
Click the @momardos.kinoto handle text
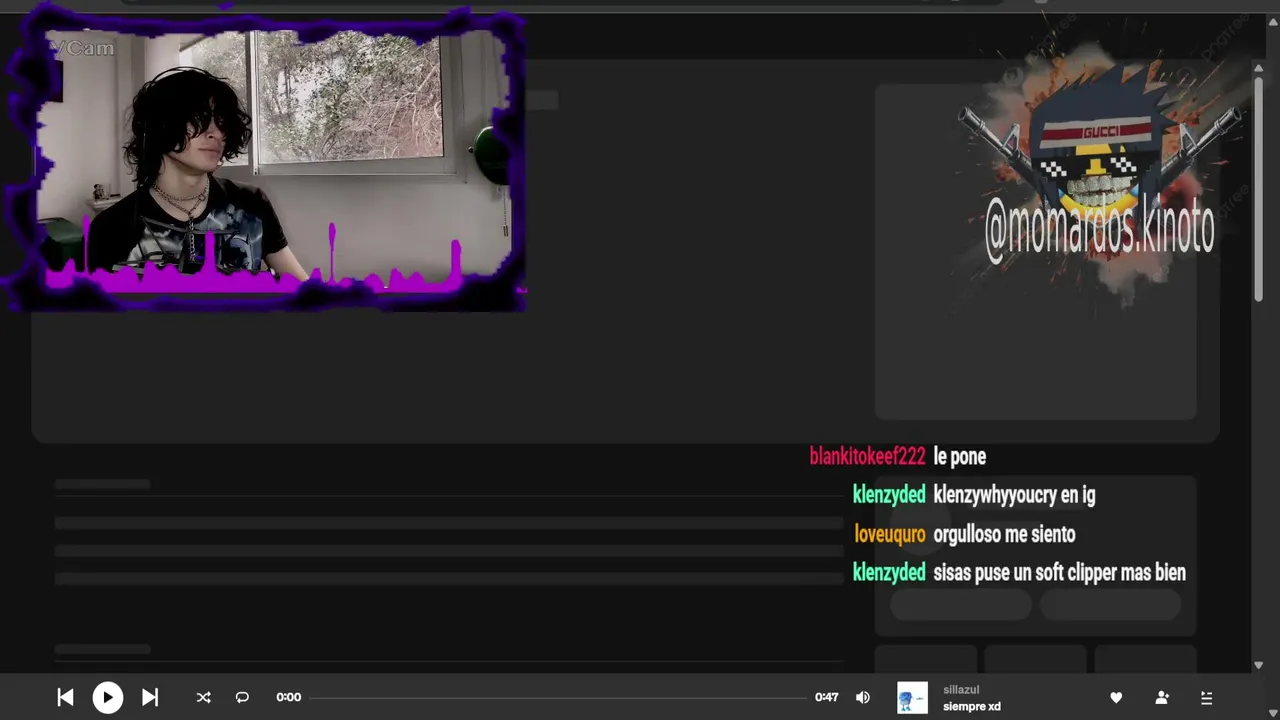click(x=1099, y=229)
